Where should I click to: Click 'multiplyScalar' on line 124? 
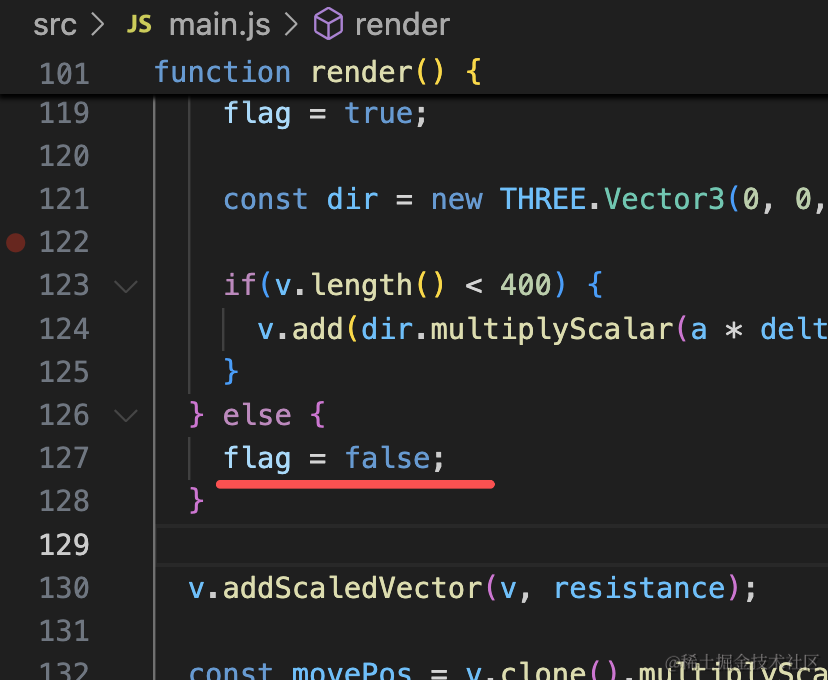tap(552, 330)
